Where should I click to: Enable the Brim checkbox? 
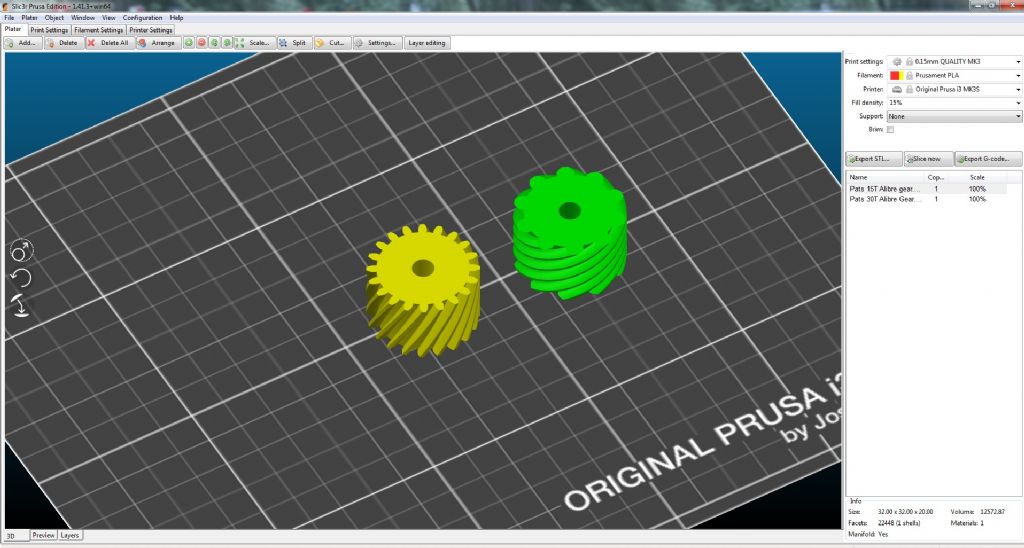(x=890, y=130)
